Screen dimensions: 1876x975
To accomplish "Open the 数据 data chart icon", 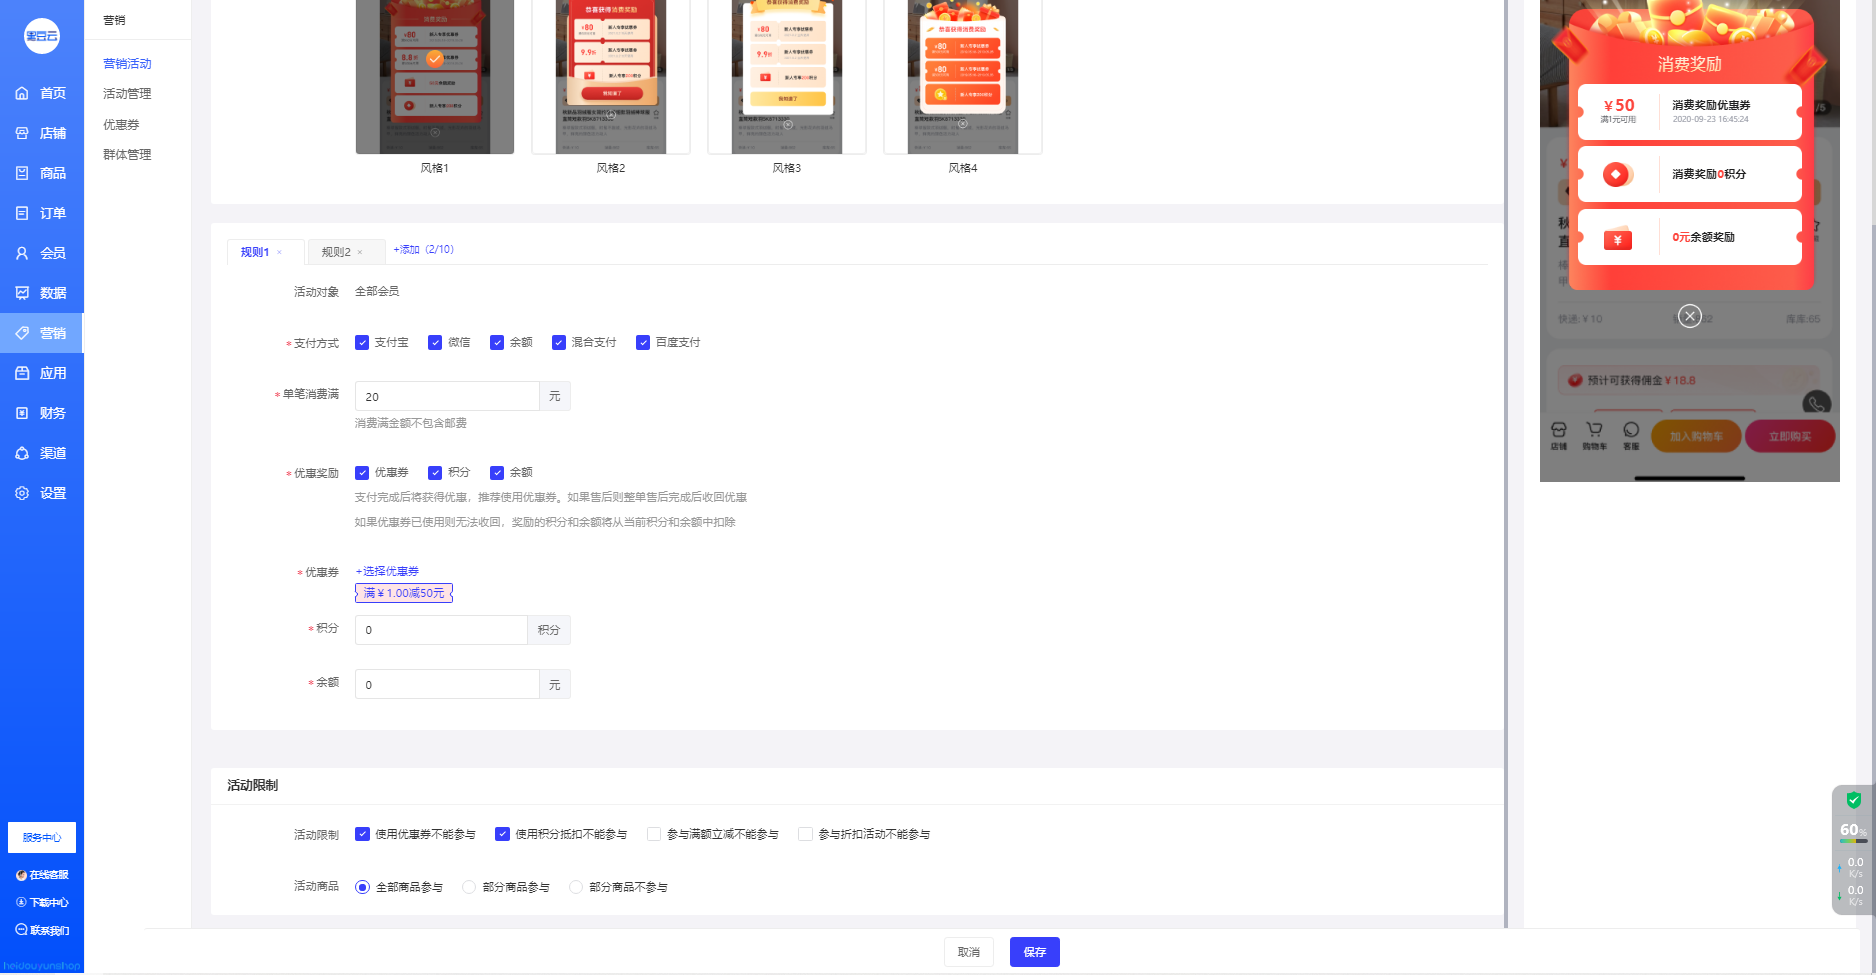I will (x=22, y=293).
